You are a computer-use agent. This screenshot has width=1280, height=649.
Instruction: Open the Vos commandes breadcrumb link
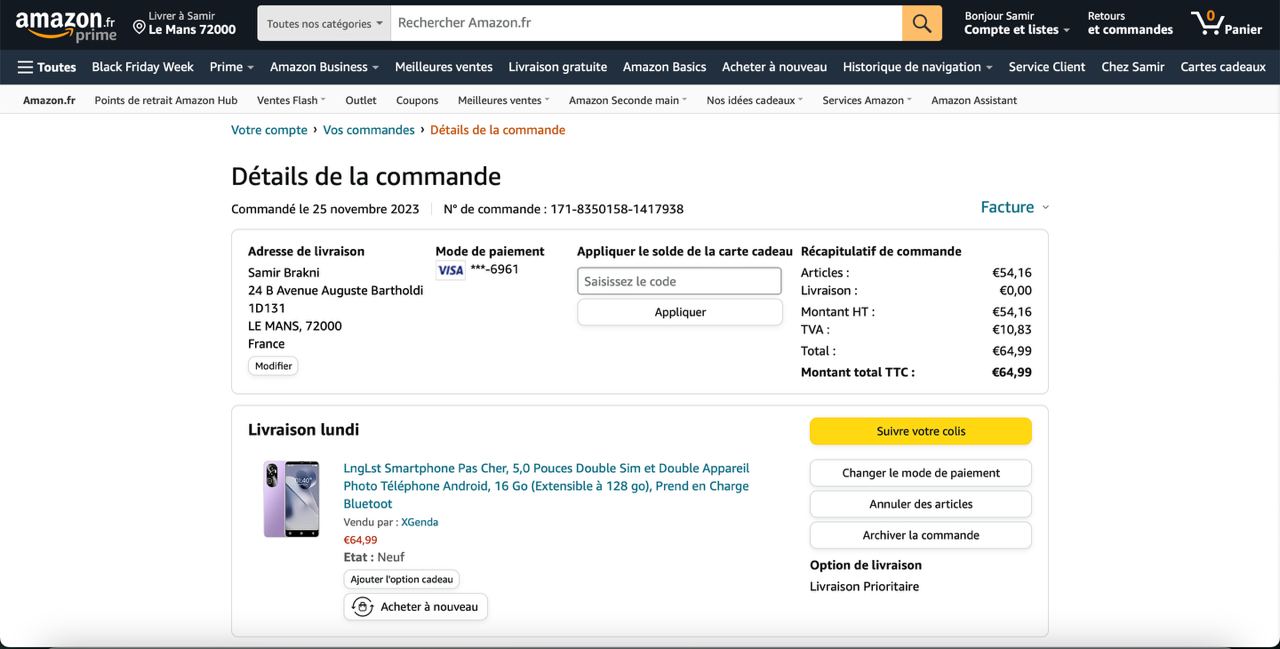tap(368, 130)
